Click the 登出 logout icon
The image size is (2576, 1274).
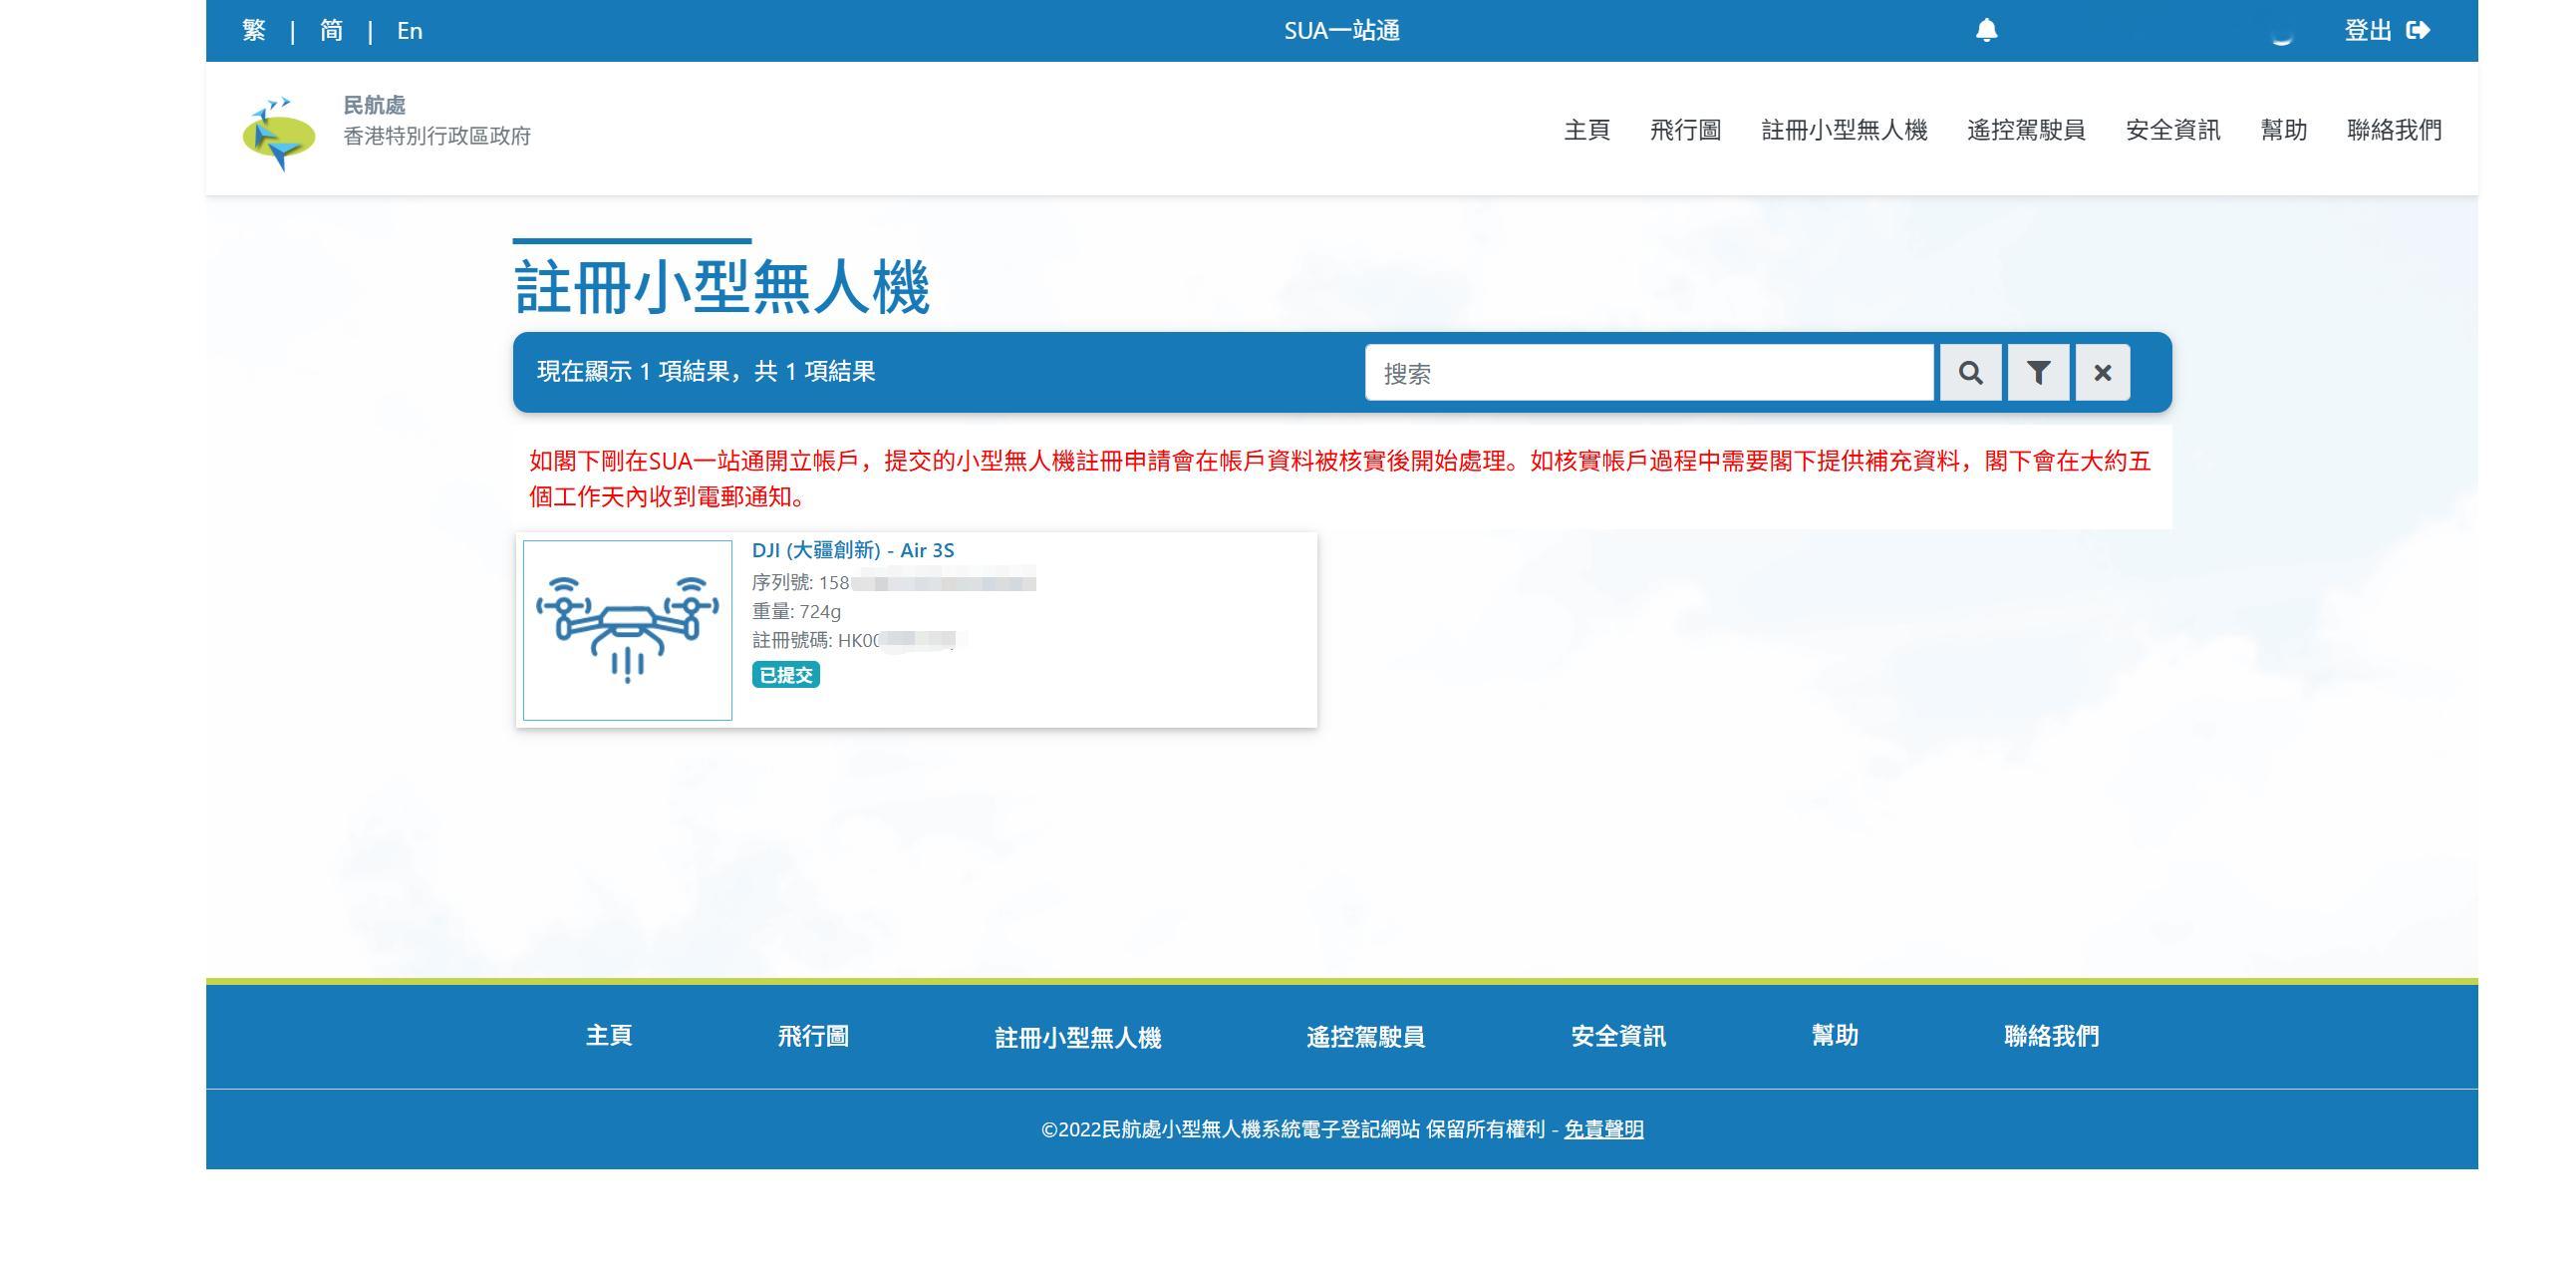(2418, 30)
